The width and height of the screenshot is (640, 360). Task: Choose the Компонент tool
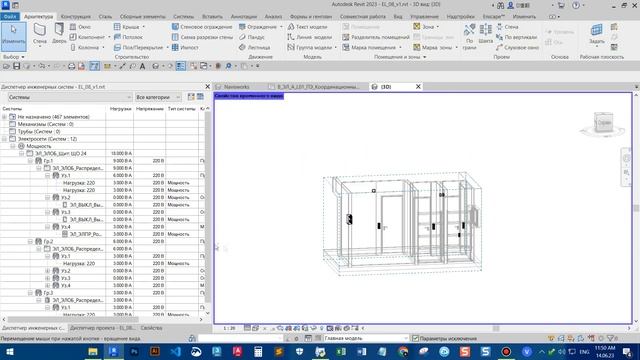click(x=87, y=37)
